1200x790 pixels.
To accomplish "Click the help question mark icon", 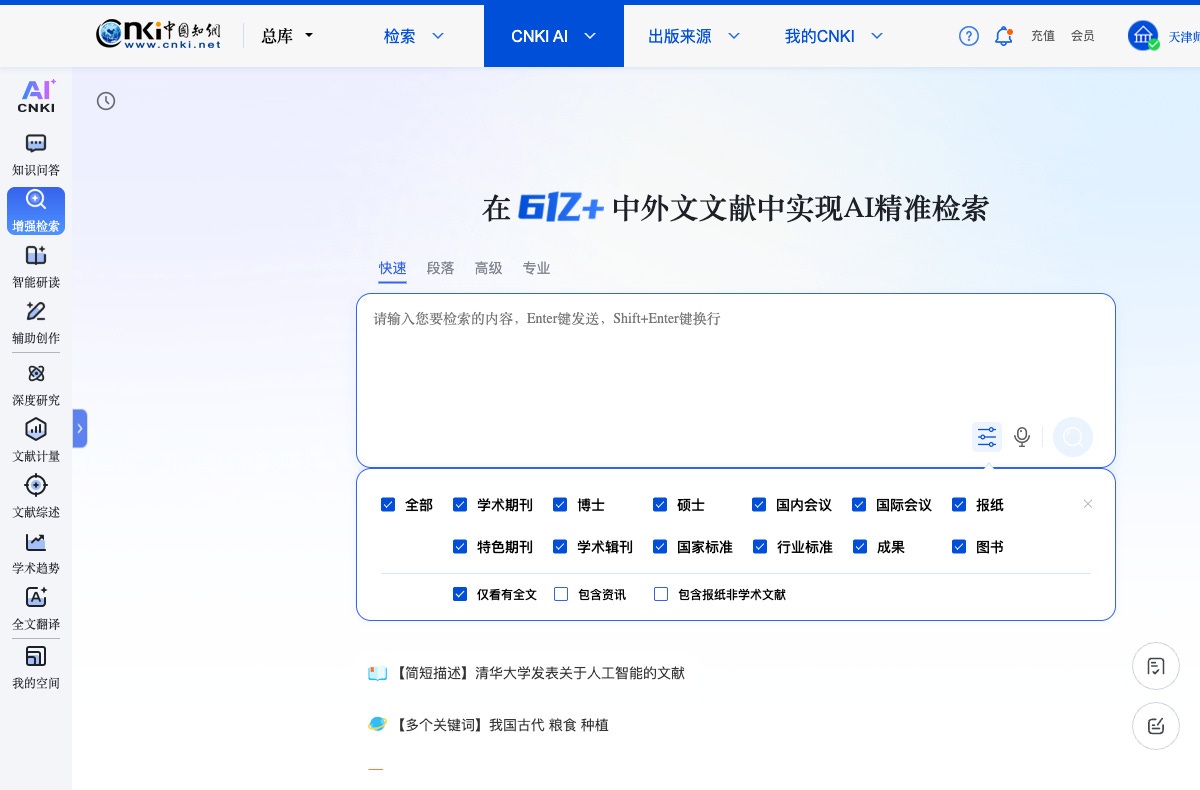I will 968,36.
